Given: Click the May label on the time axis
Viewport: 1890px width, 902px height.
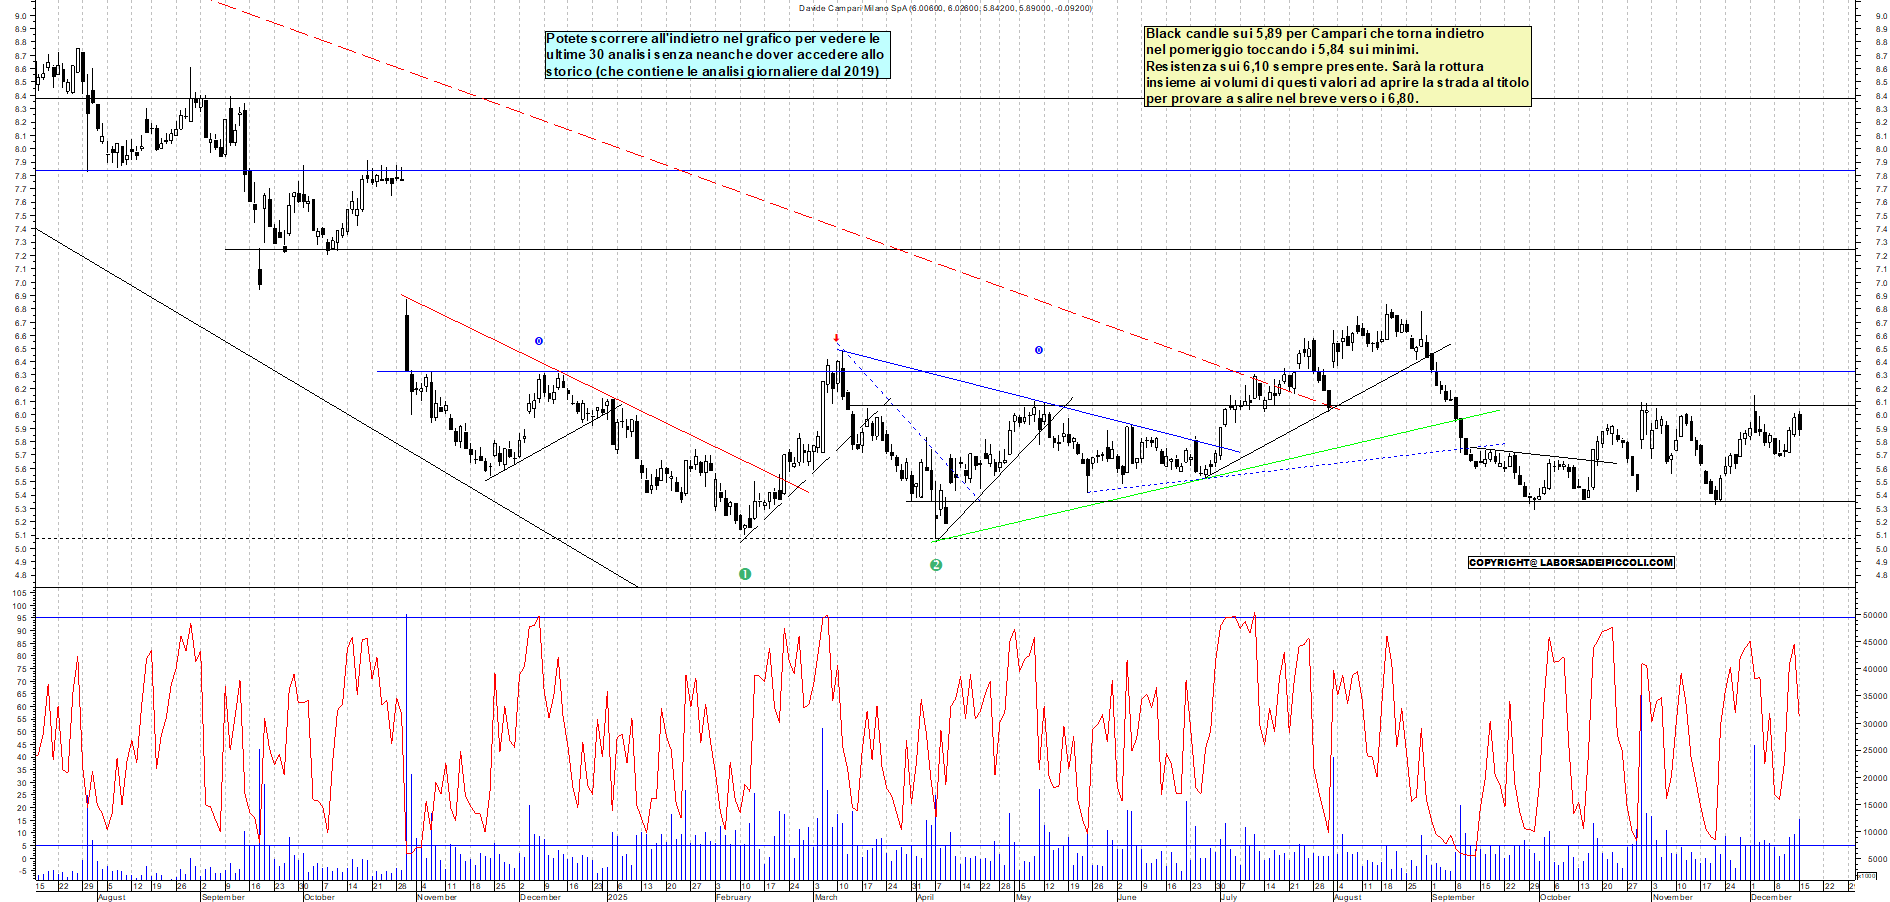Looking at the screenshot, I should coord(1022,897).
